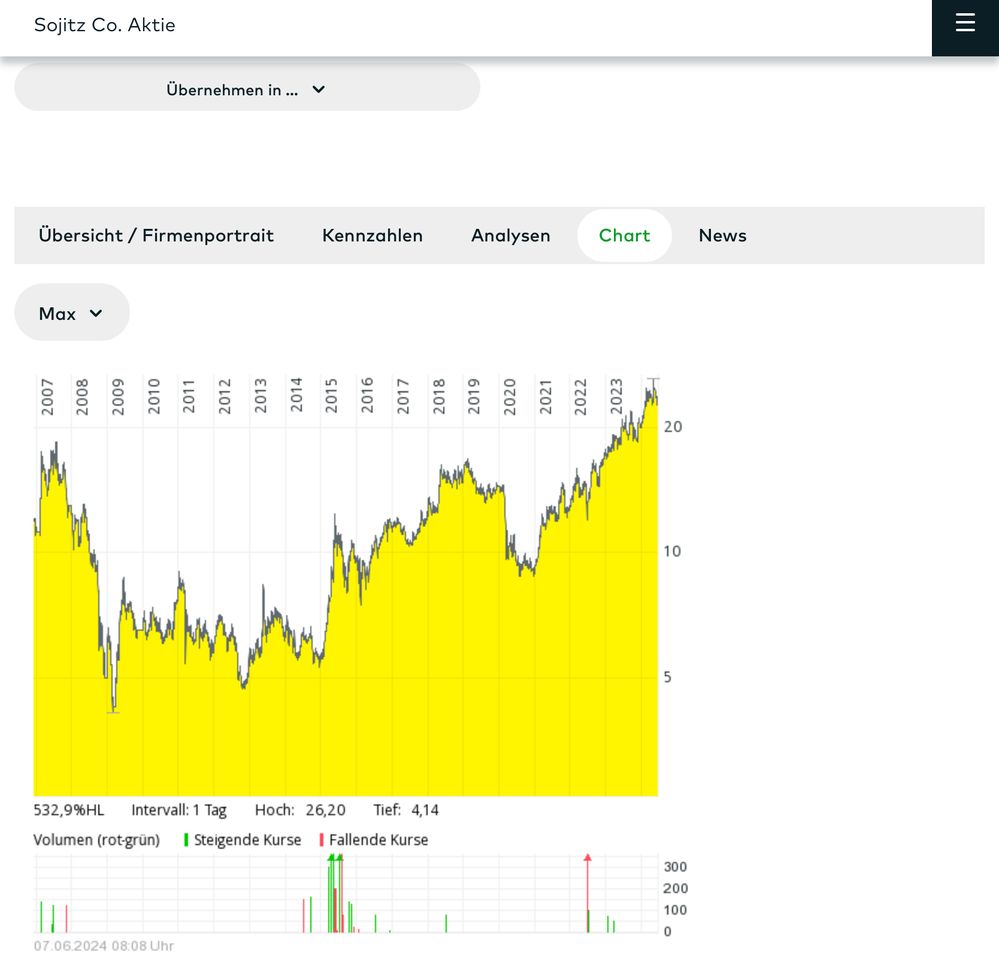Open the hamburger menu in top-right corner
This screenshot has width=999, height=974.
(x=964, y=24)
